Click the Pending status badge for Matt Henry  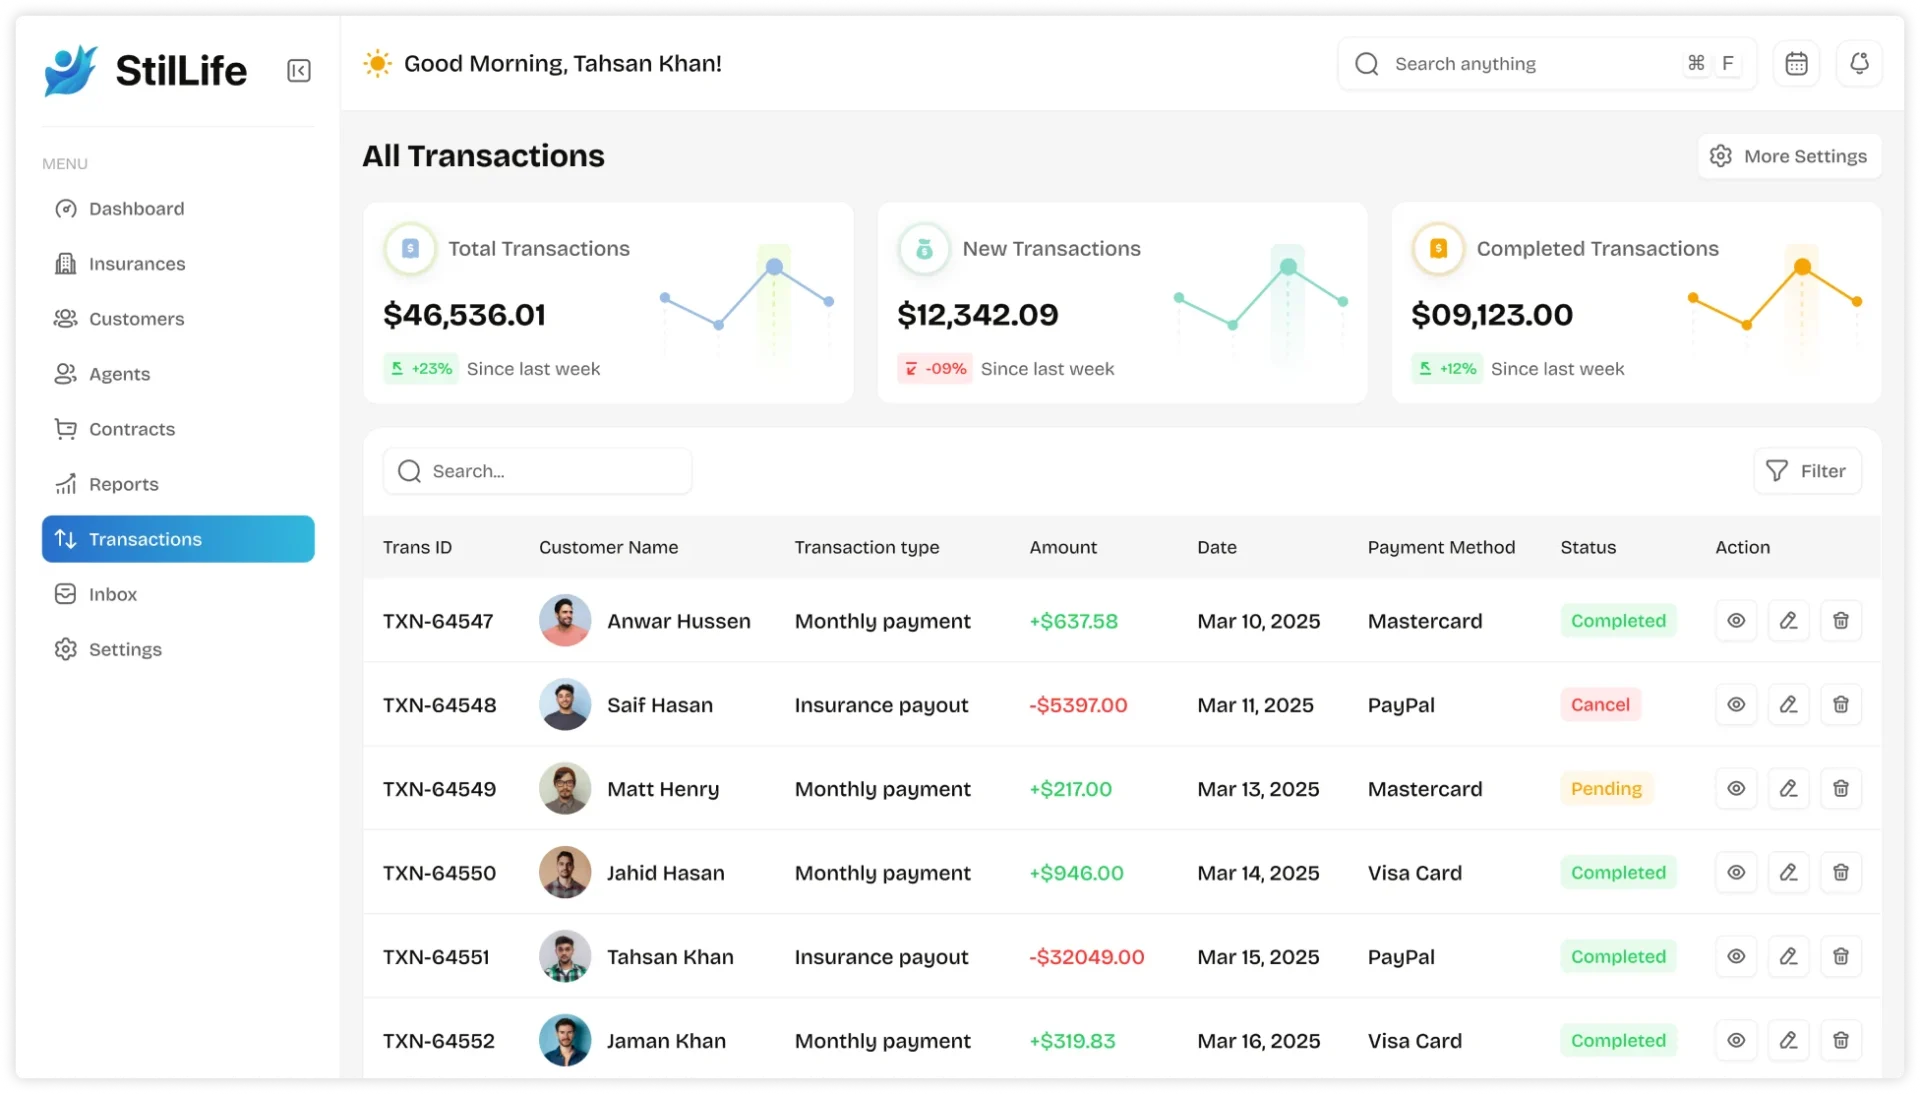(x=1606, y=789)
